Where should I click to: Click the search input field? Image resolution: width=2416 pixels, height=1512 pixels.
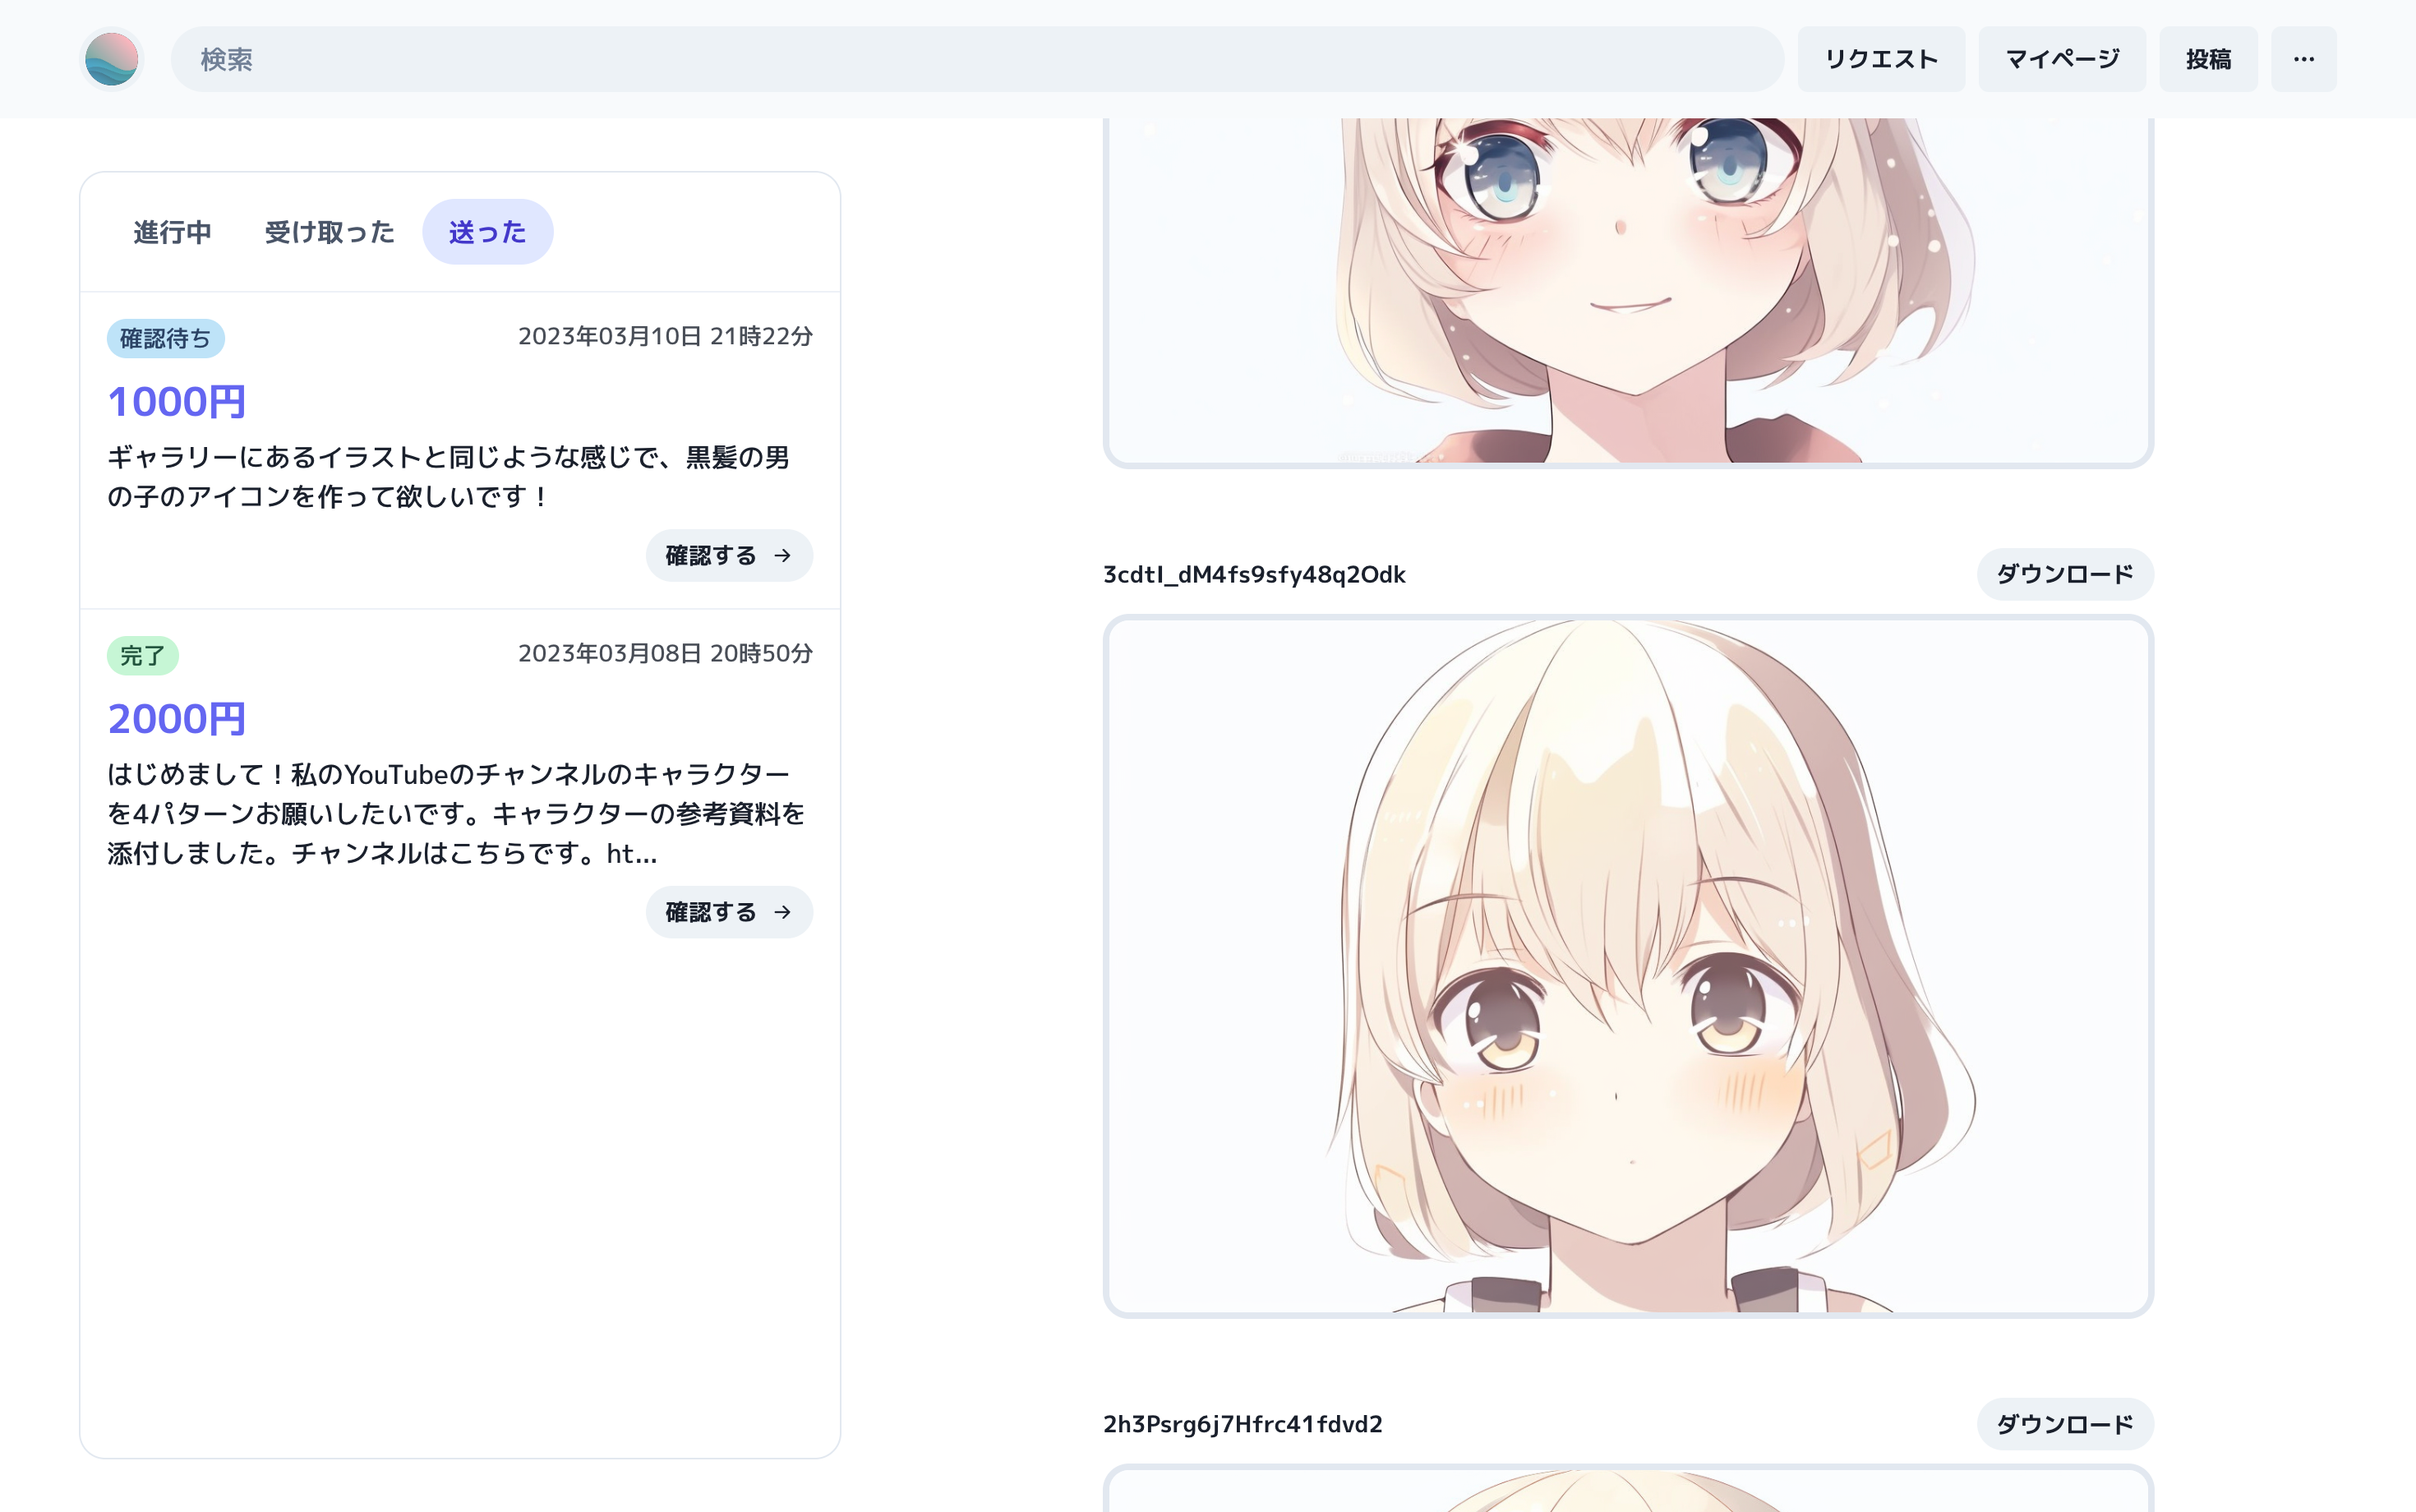pyautogui.click(x=976, y=59)
